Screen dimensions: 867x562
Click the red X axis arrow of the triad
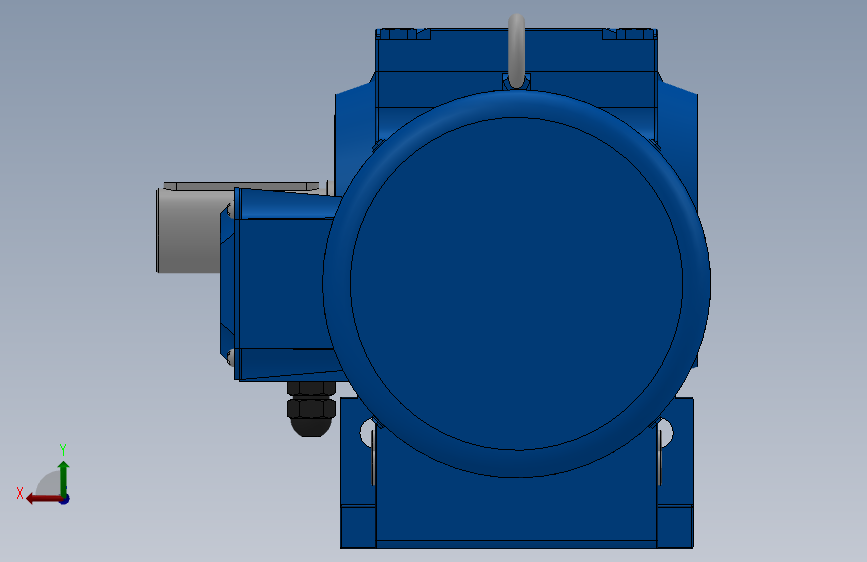[x=43, y=499]
